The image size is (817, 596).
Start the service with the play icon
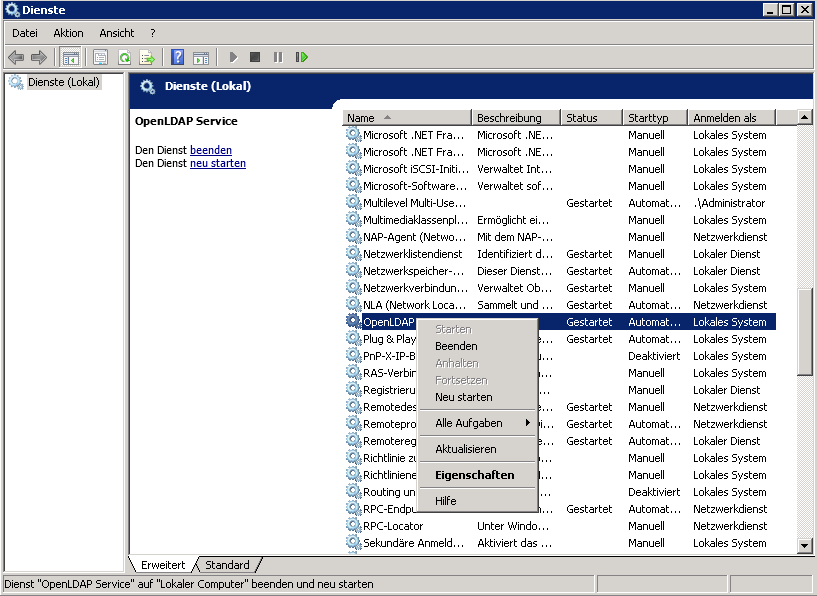coord(231,57)
